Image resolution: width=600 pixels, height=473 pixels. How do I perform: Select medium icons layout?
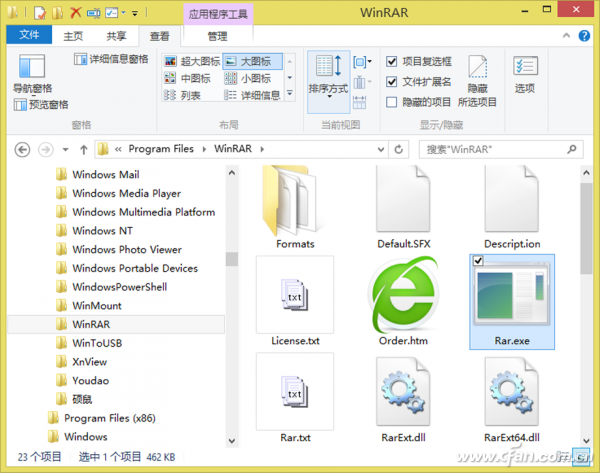(x=187, y=78)
